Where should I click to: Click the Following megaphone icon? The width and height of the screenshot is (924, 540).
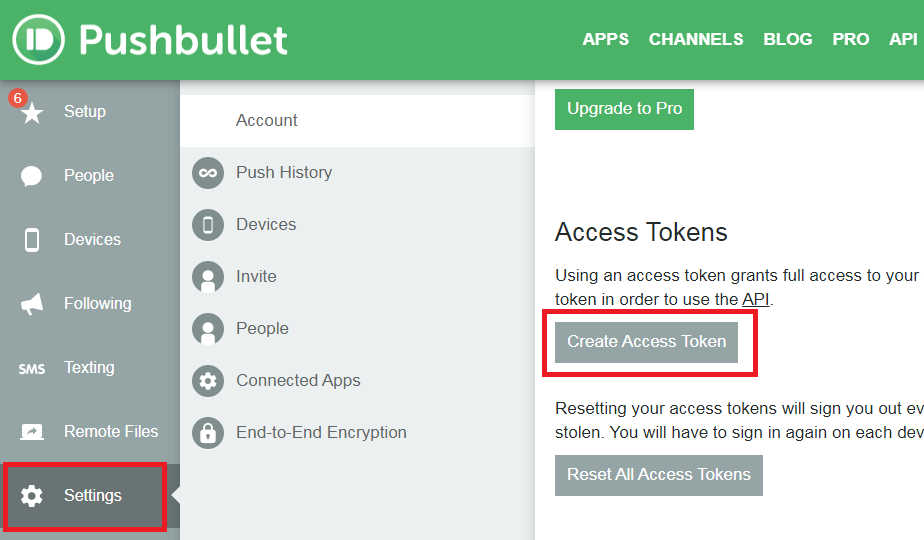click(32, 304)
